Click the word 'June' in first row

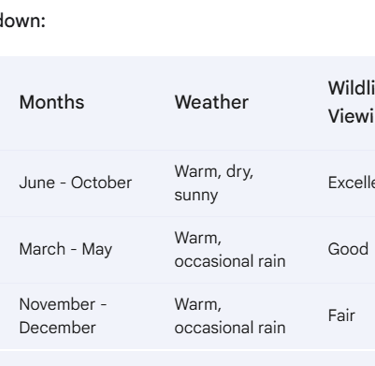(37, 183)
